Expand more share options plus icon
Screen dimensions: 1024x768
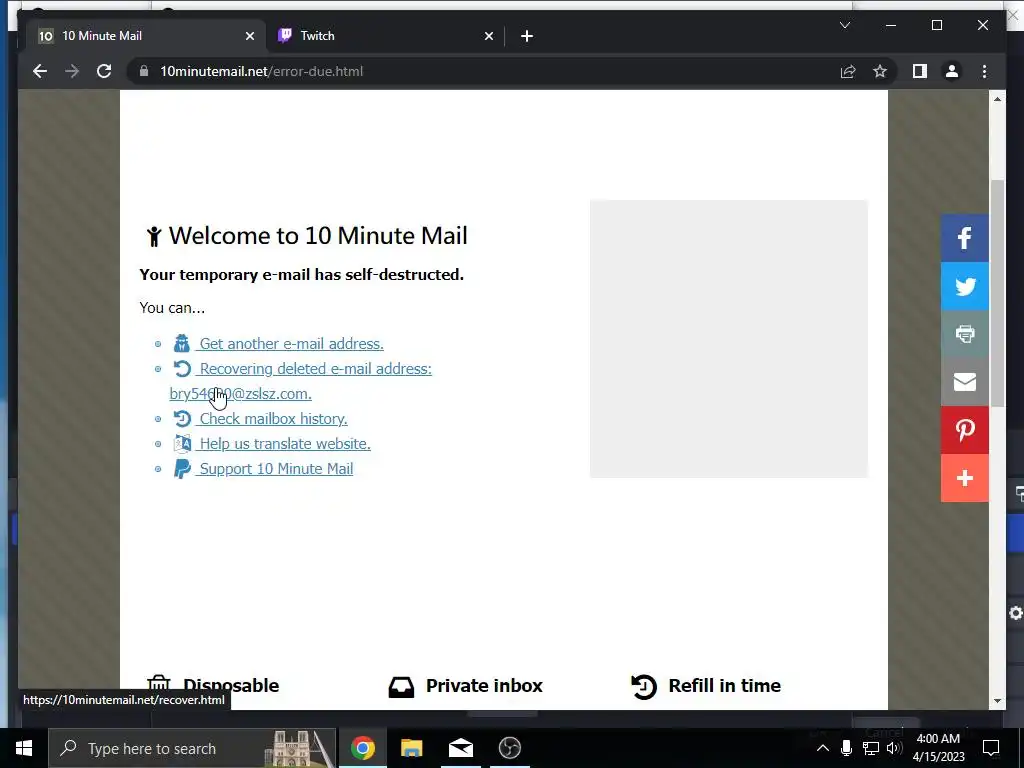tap(965, 478)
